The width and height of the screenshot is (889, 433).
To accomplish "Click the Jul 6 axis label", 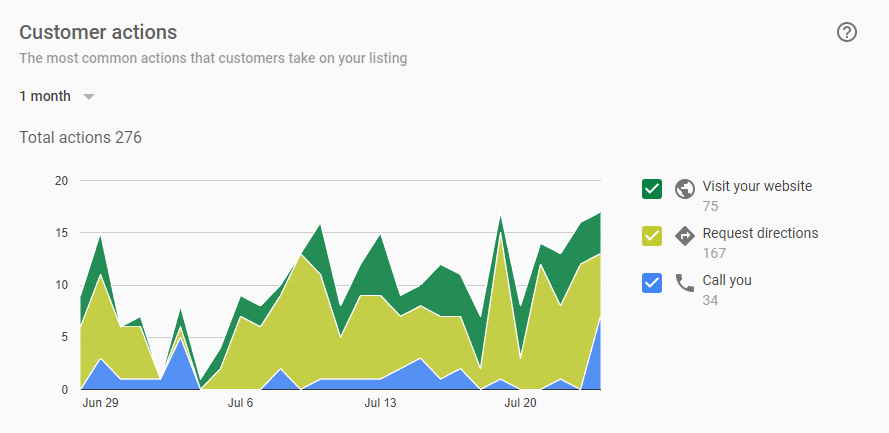I will [240, 404].
